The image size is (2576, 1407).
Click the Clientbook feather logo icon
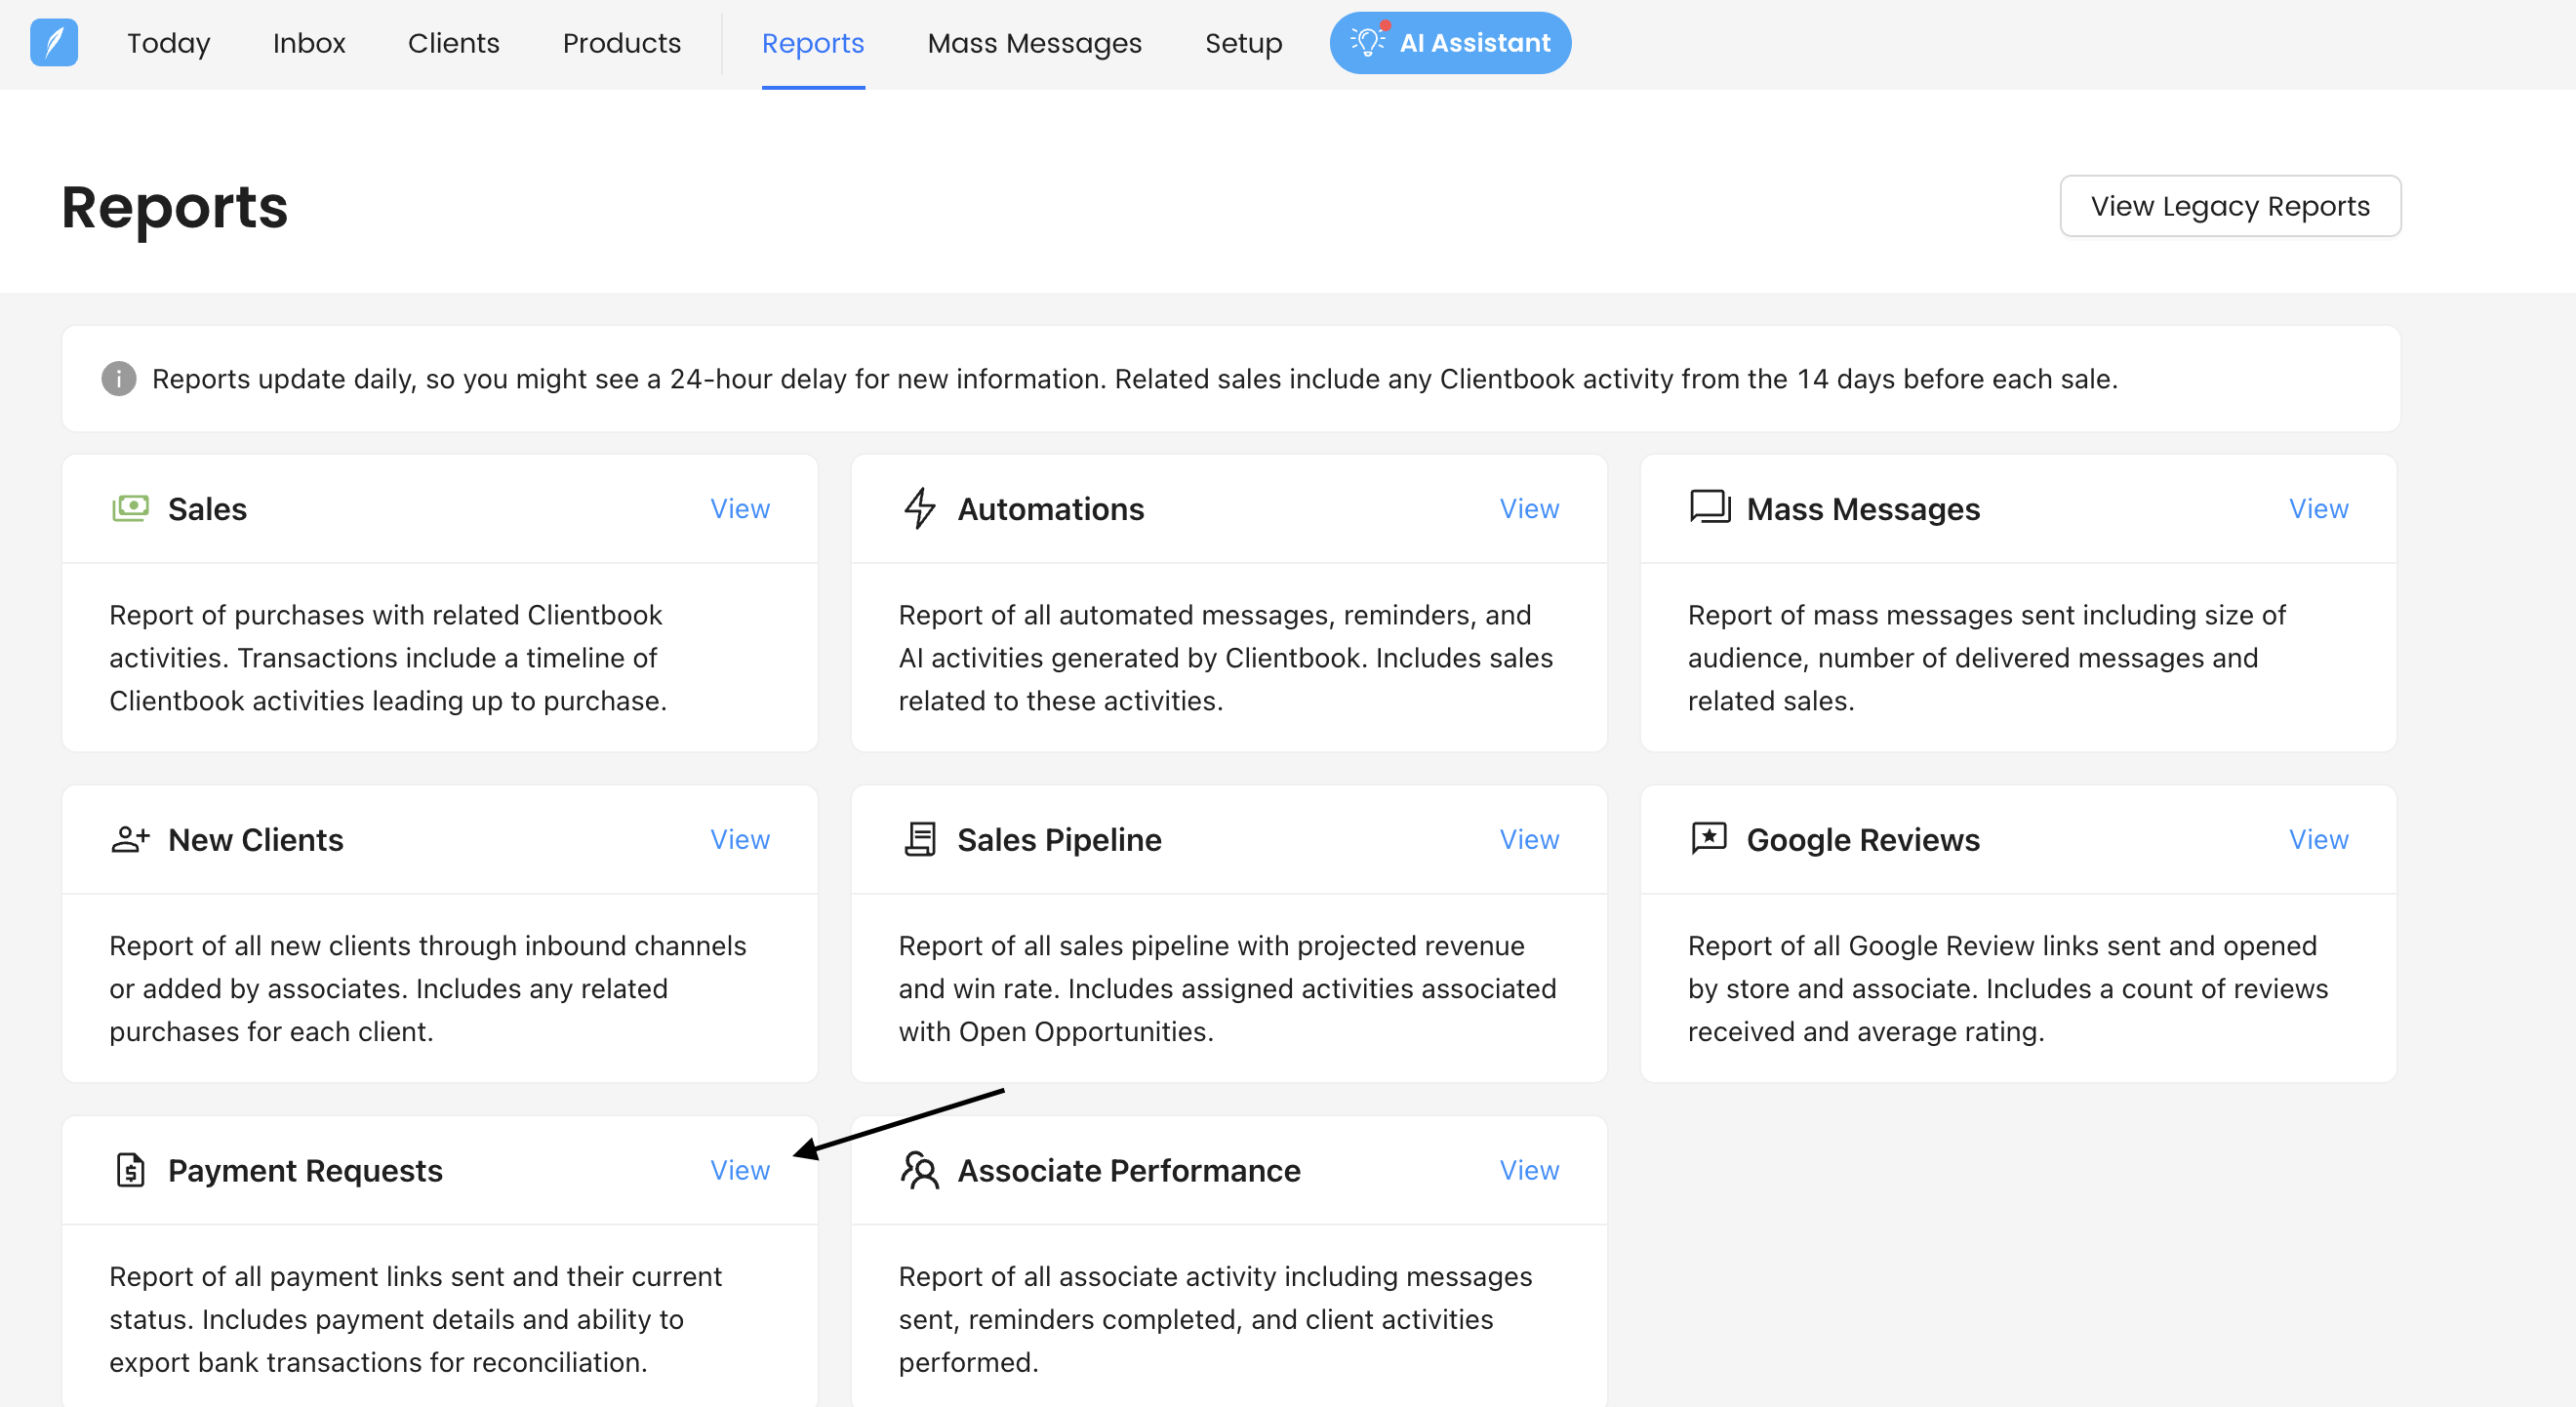54,43
